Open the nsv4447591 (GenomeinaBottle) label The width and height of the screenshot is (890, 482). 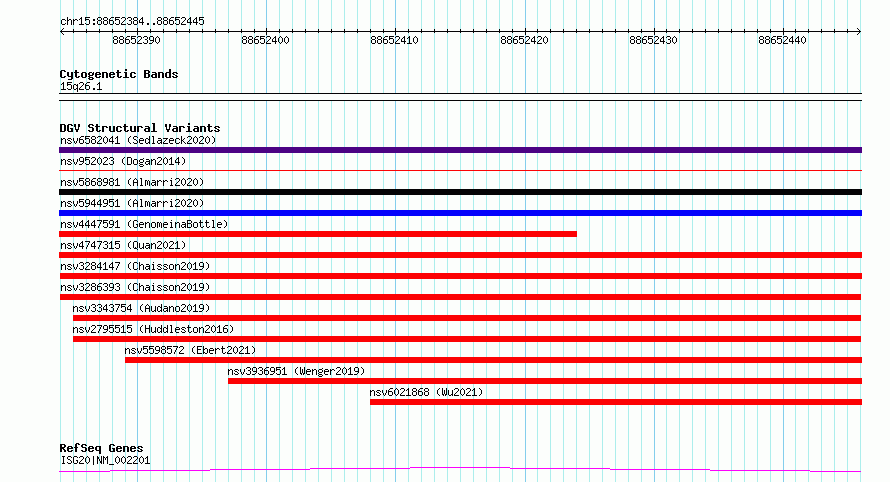click(x=144, y=224)
